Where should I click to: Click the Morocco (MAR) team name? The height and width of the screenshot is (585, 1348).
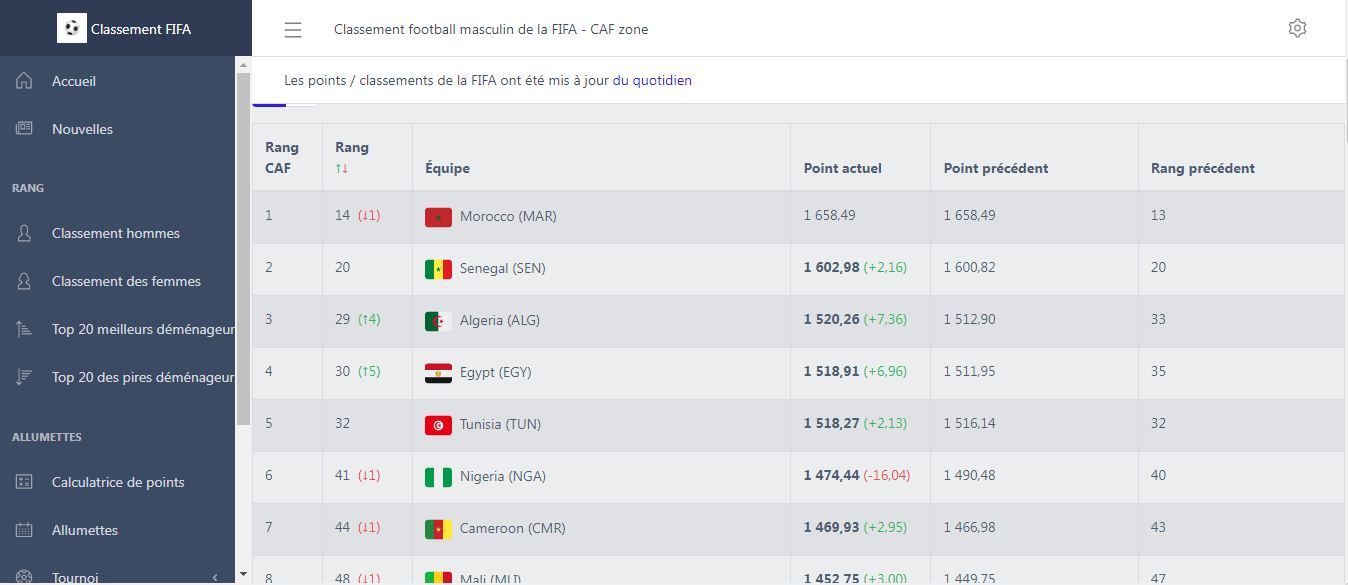click(x=508, y=216)
